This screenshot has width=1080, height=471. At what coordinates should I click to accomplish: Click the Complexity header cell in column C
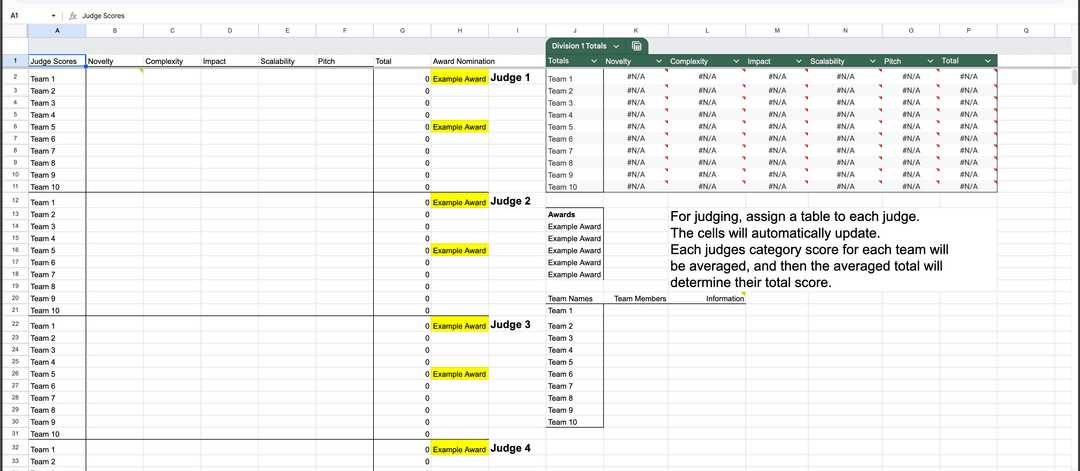coord(172,61)
